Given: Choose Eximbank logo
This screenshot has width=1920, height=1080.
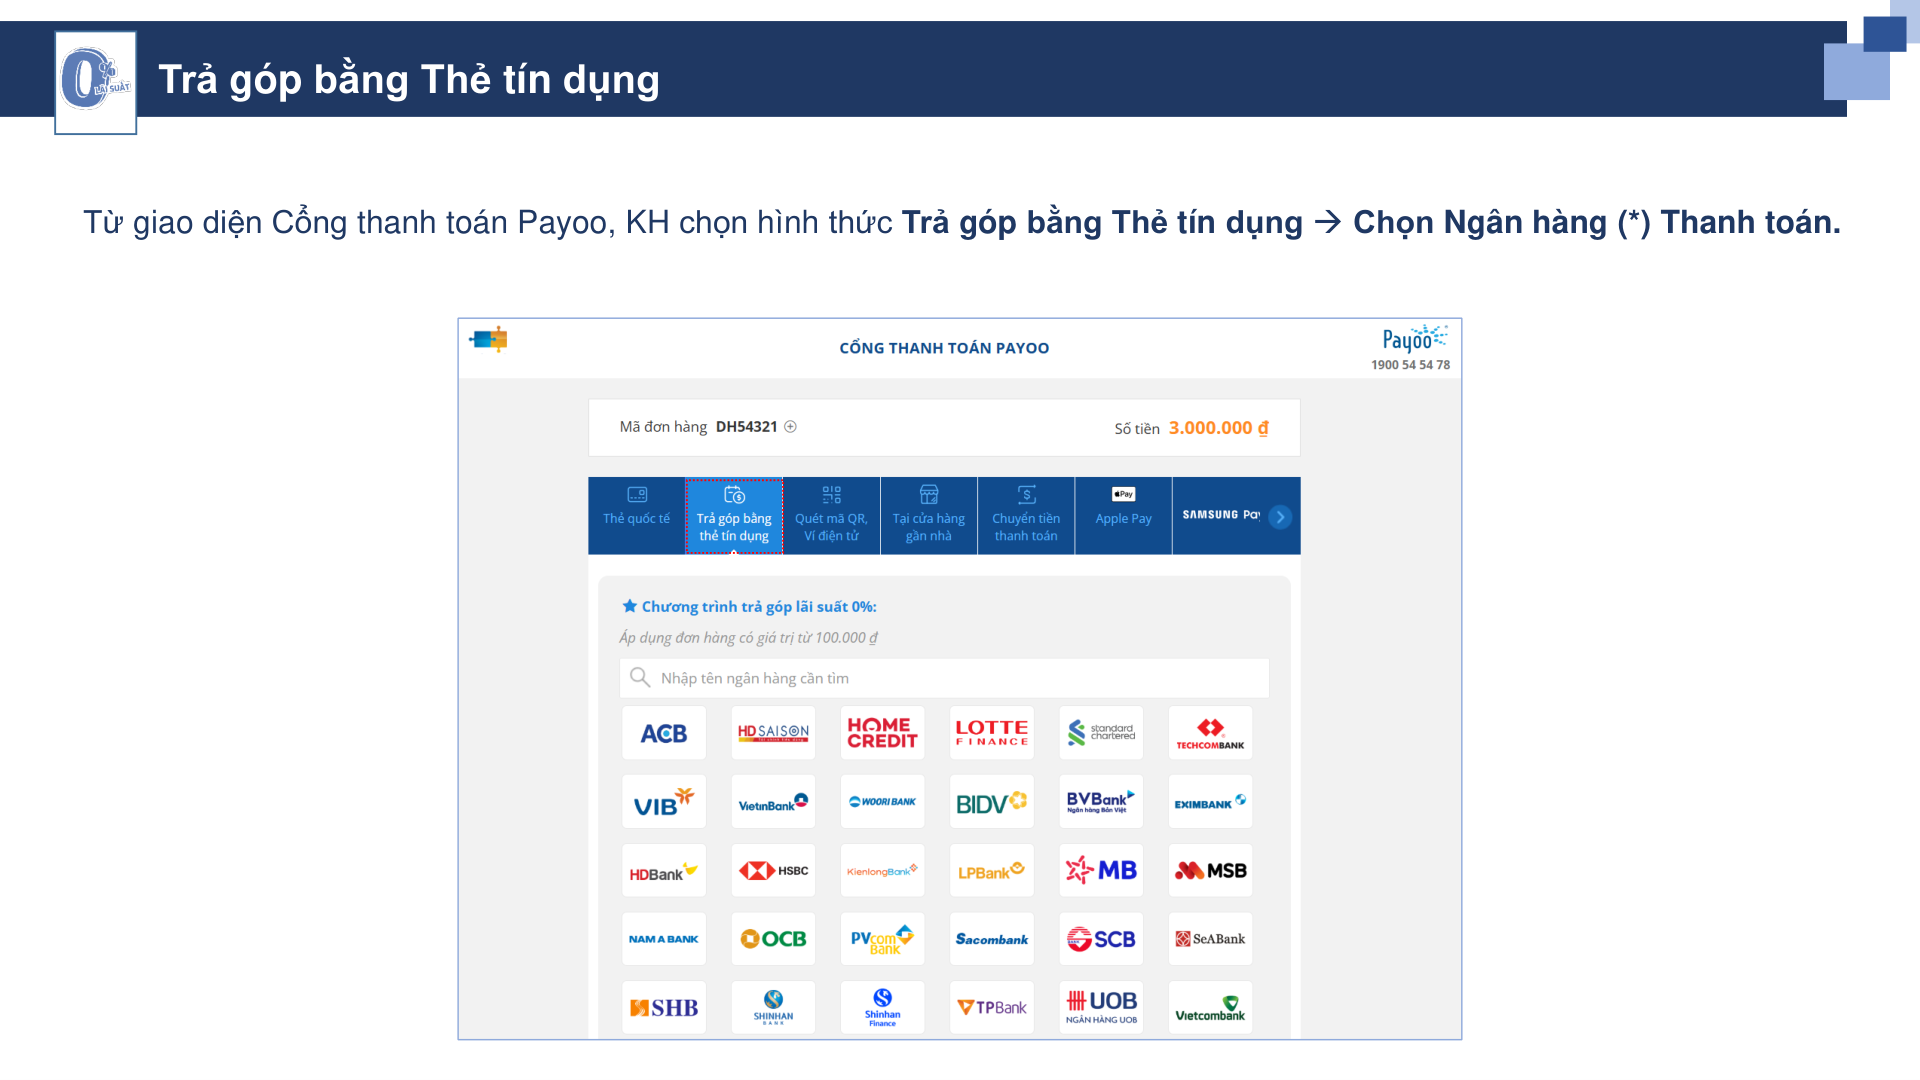Looking at the screenshot, I should tap(1210, 802).
